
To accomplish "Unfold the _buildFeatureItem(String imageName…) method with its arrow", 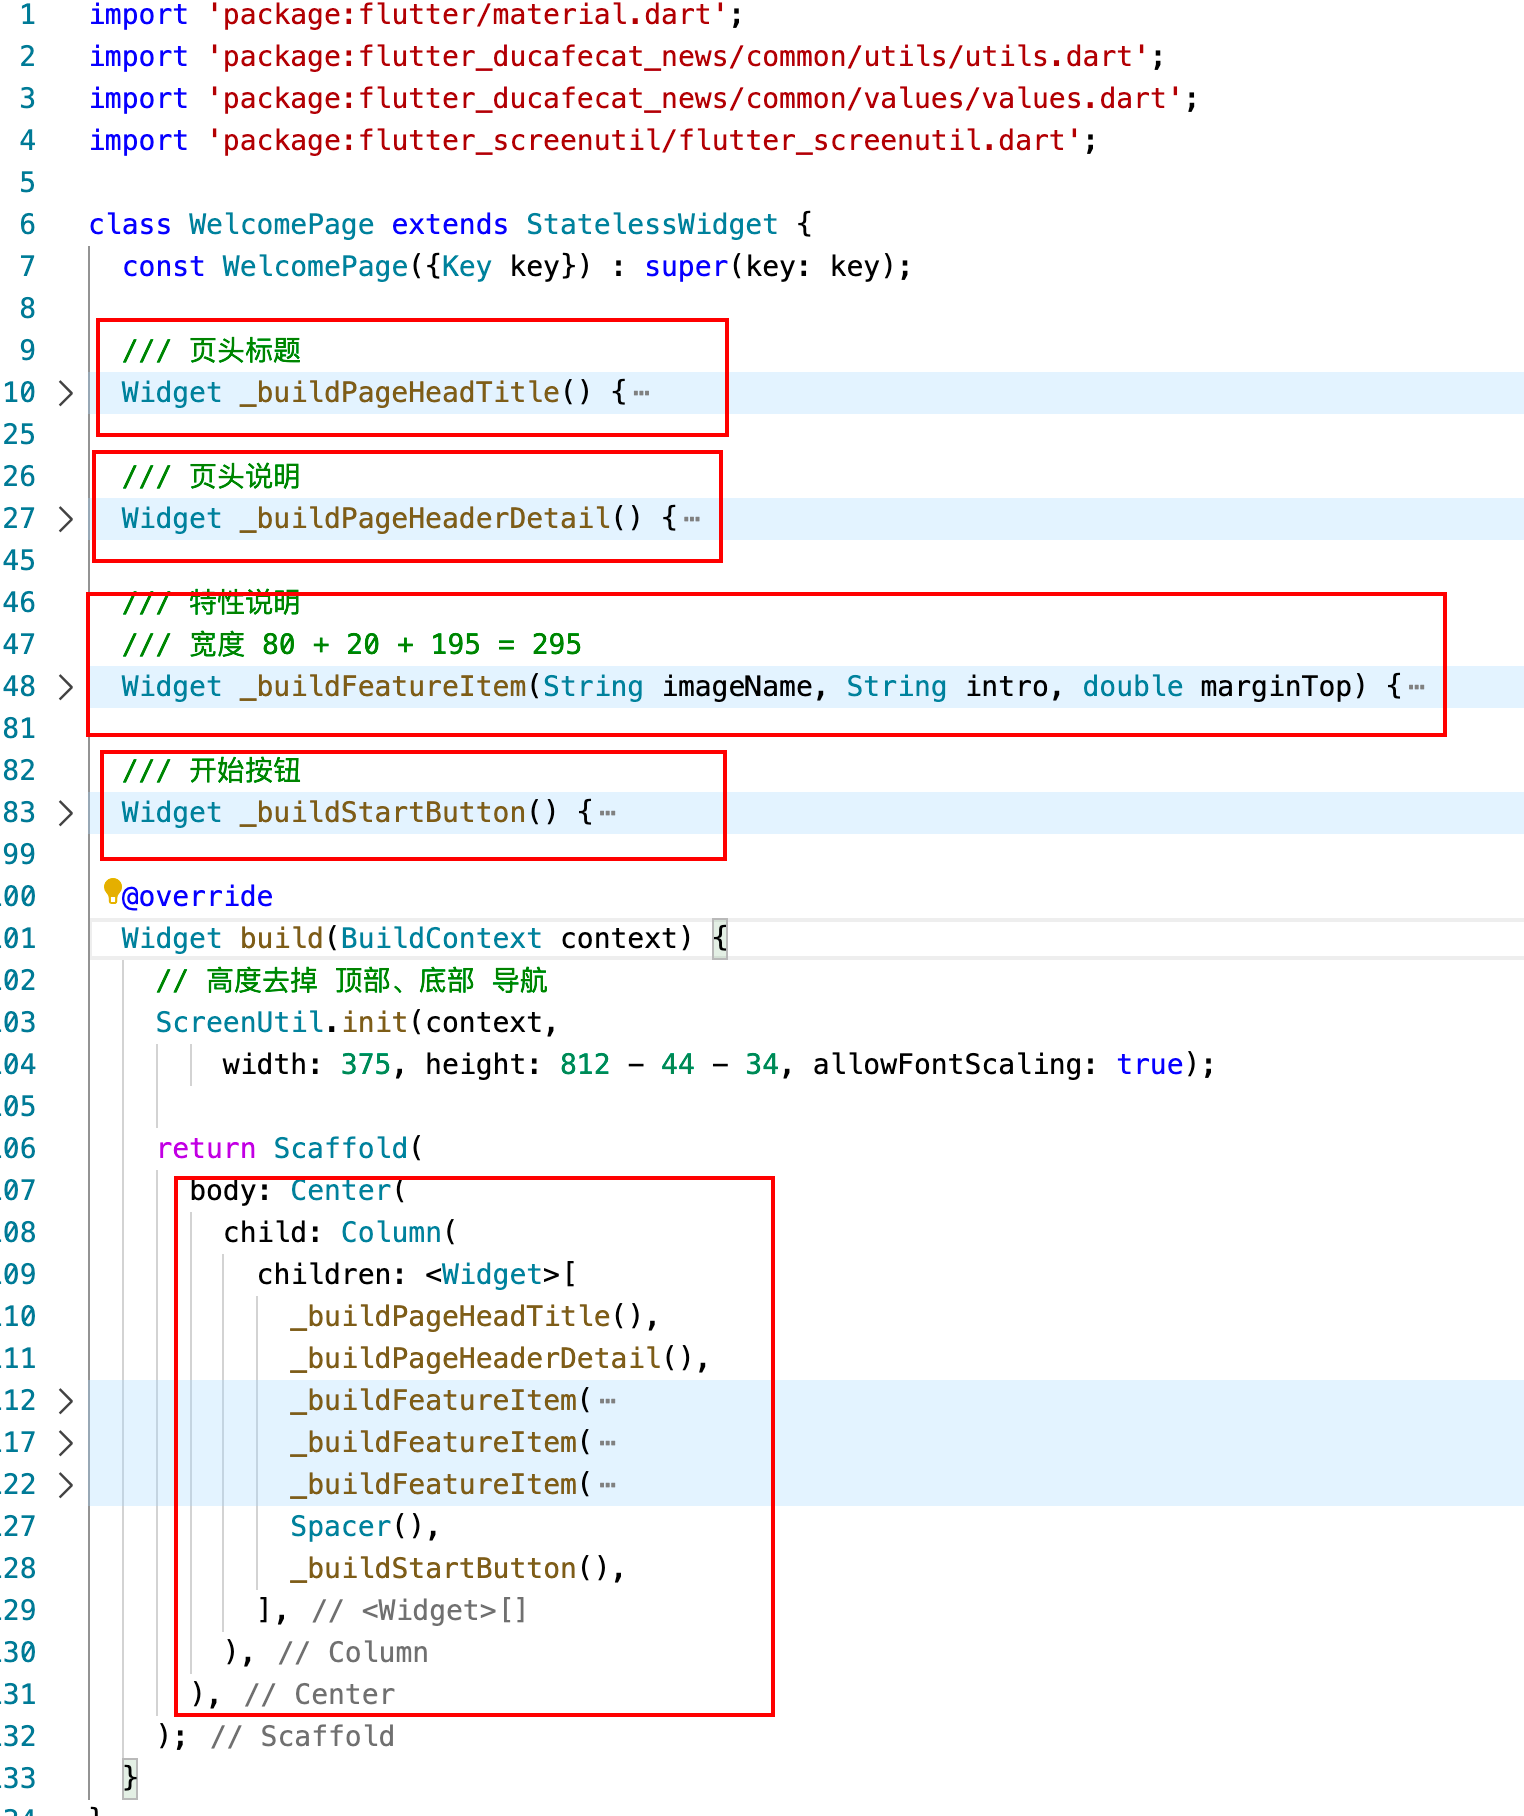I will [x=65, y=687].
